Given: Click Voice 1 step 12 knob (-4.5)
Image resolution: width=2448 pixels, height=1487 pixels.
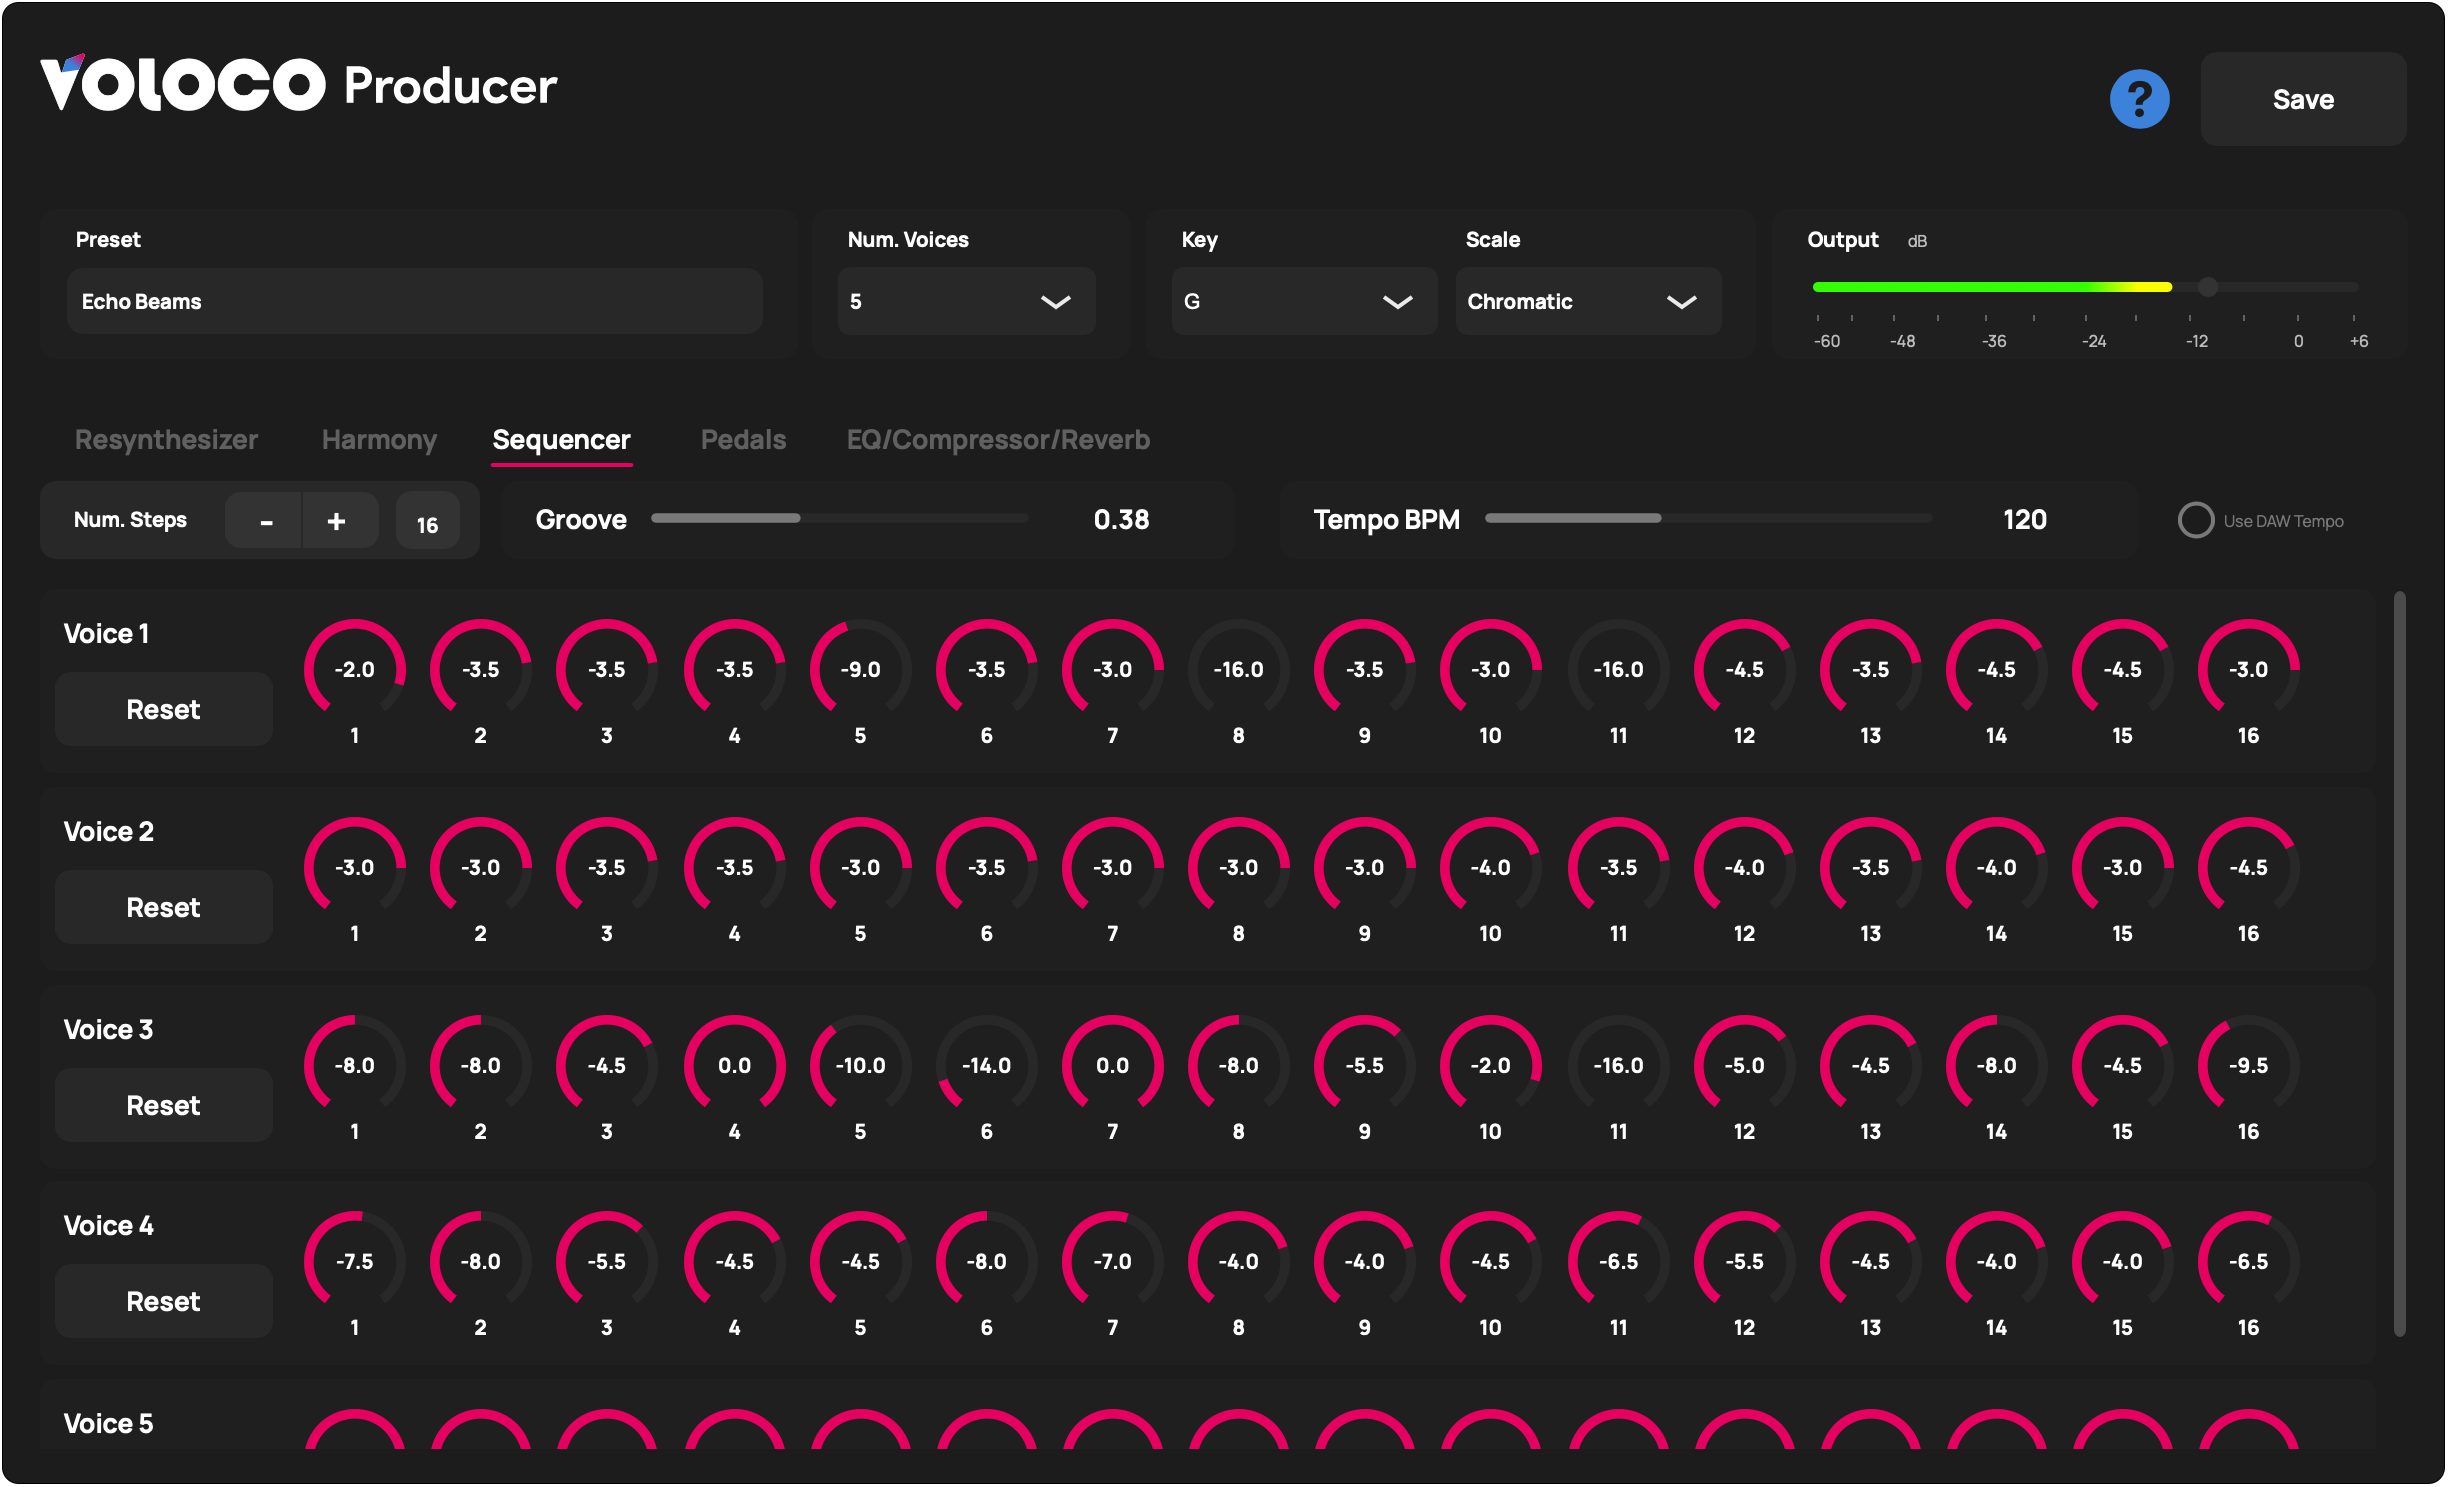Looking at the screenshot, I should (x=1744, y=669).
